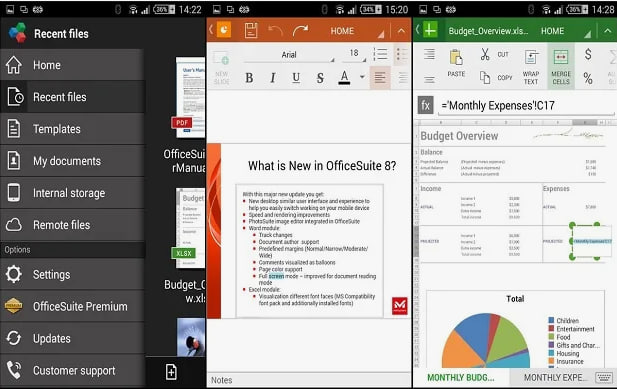Toggle bold formatting
The image size is (617, 389).
point(249,78)
